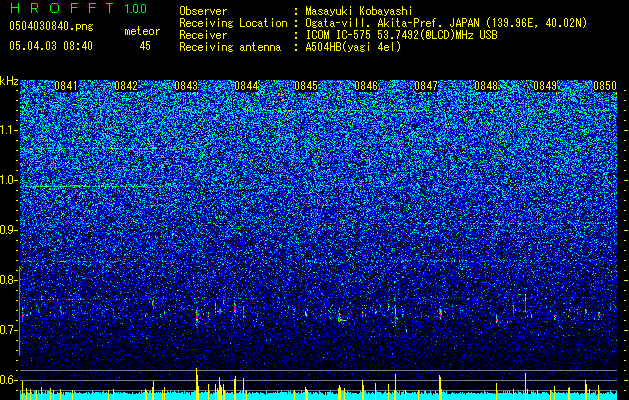Click the 1.0 frequency axis label
629x400 pixels.
pos(9,180)
